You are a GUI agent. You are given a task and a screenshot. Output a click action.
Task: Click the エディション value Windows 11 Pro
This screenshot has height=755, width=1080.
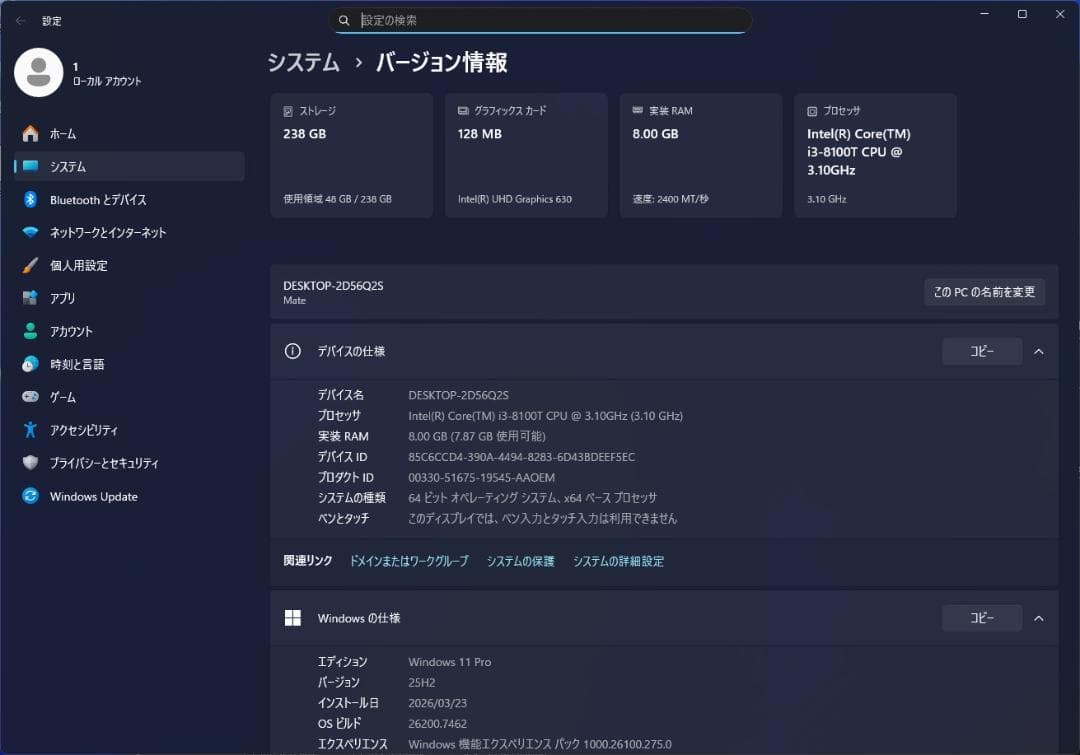(450, 662)
